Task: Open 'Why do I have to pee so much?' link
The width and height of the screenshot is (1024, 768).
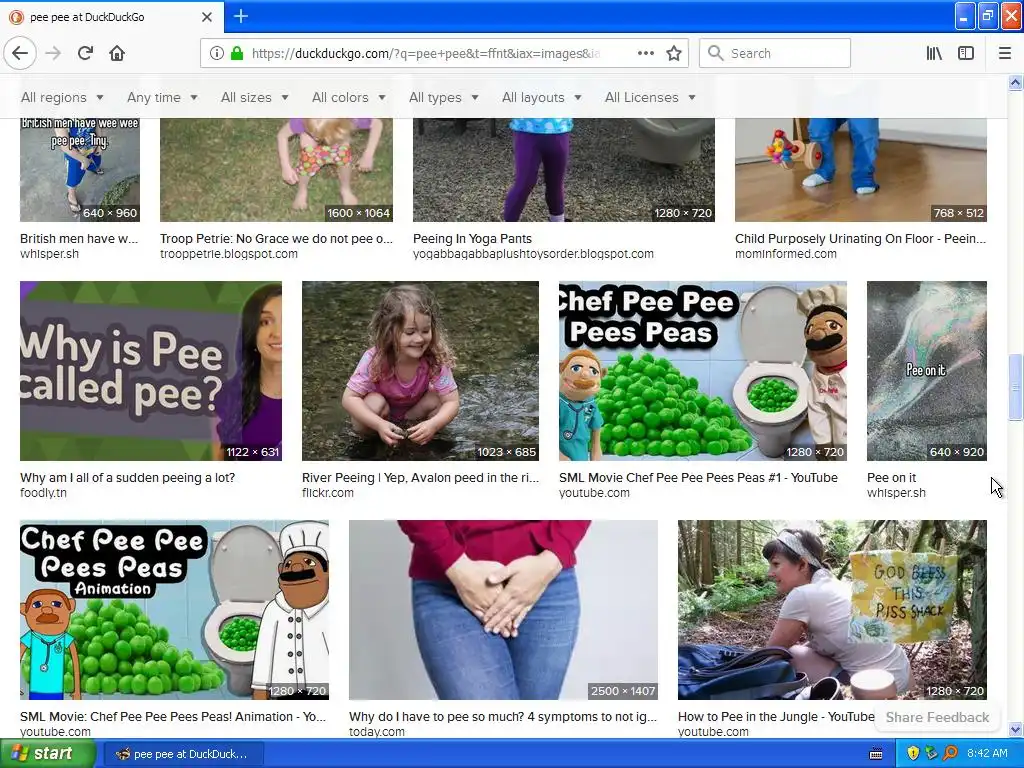Action: coord(503,716)
